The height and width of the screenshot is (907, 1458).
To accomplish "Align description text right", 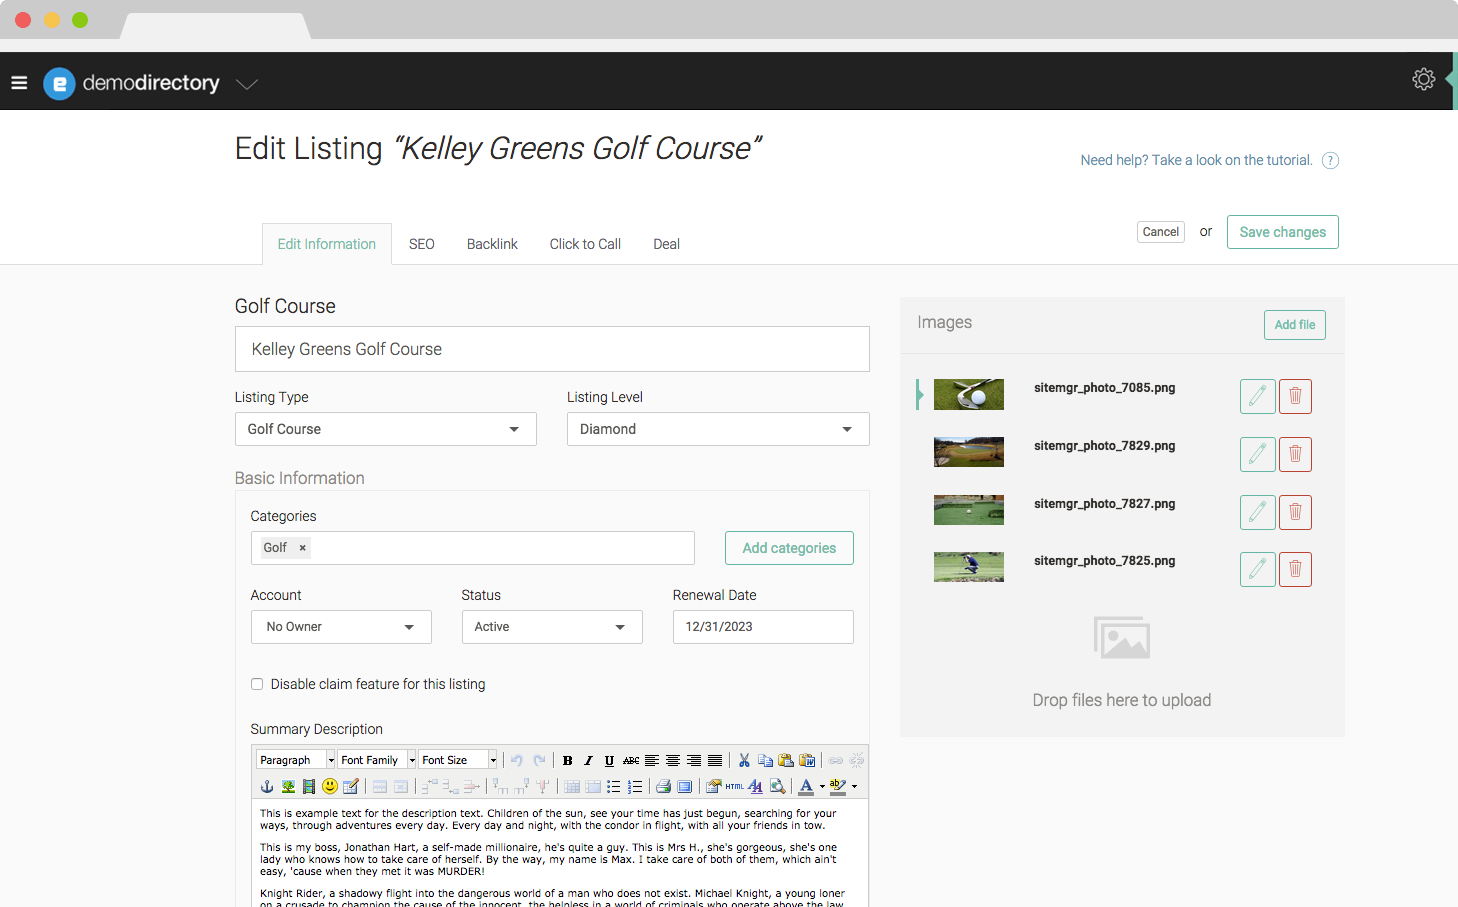I will (694, 760).
